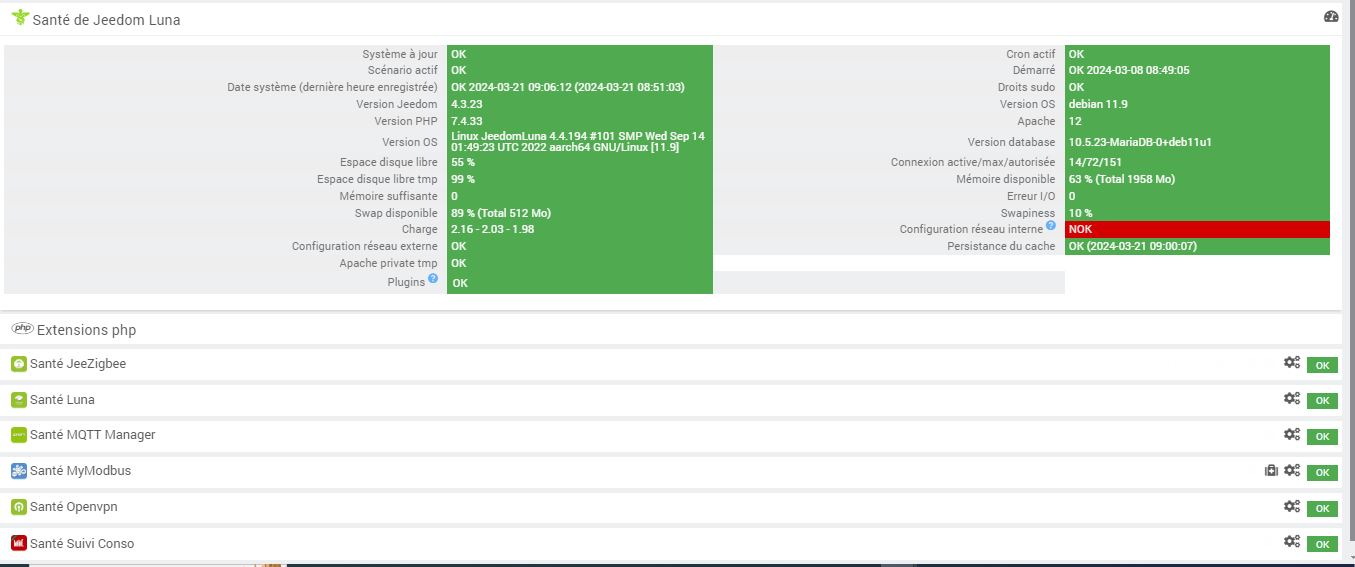This screenshot has width=1355, height=567.
Task: Click the php logo icon beside Extensions php
Action: pyautogui.click(x=22, y=328)
